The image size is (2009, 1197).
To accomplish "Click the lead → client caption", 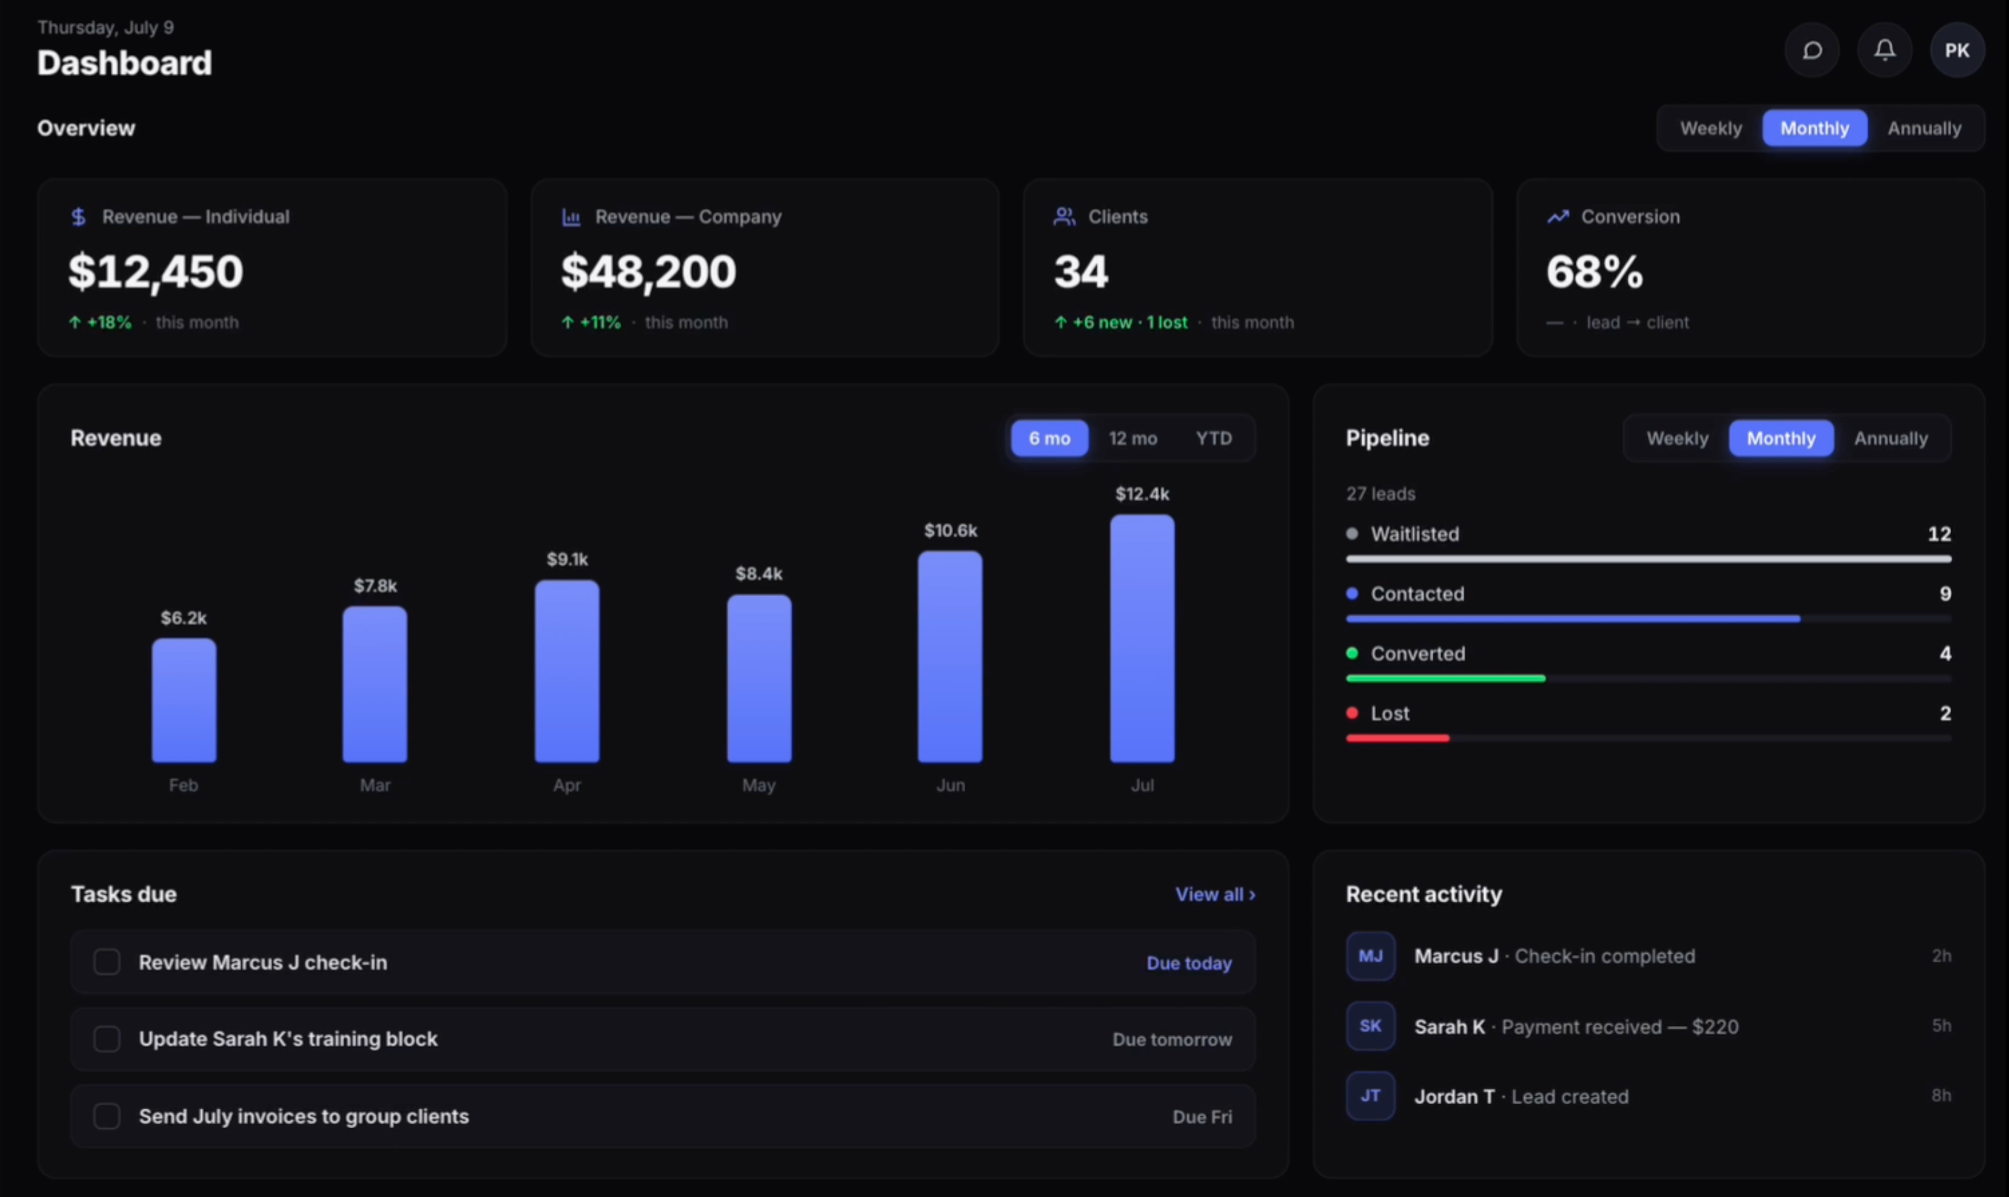I will (1637, 322).
